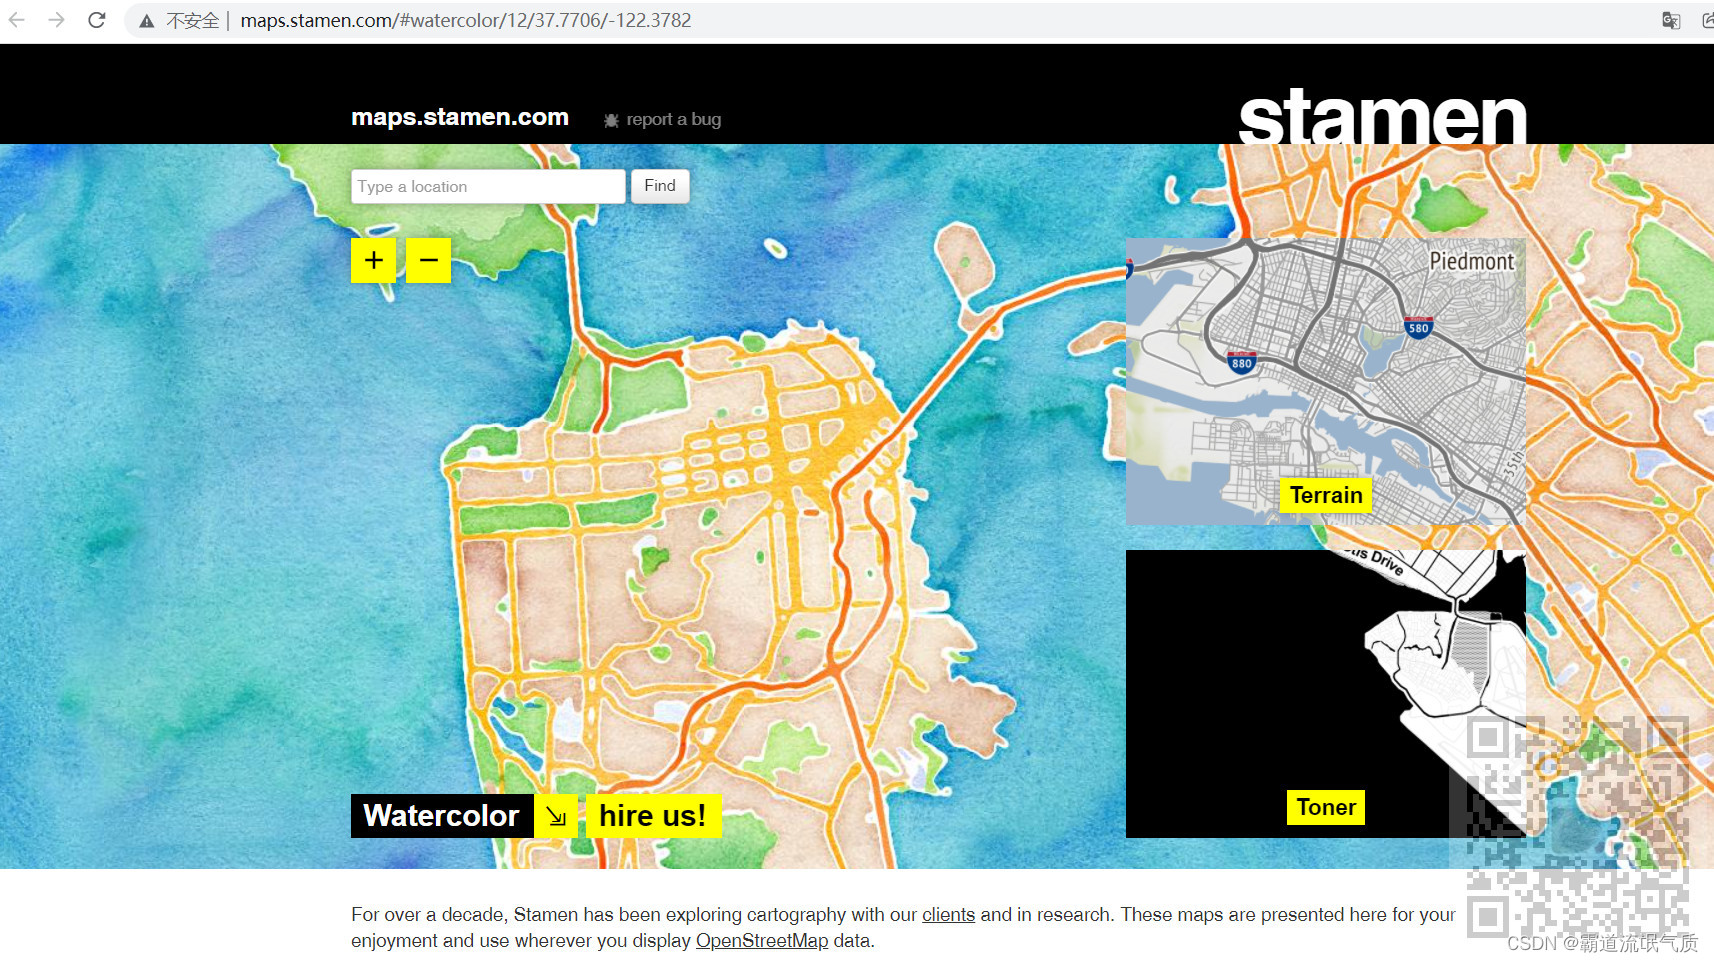Click the share icon at top right
This screenshot has height=962, width=1714.
click(x=1708, y=20)
